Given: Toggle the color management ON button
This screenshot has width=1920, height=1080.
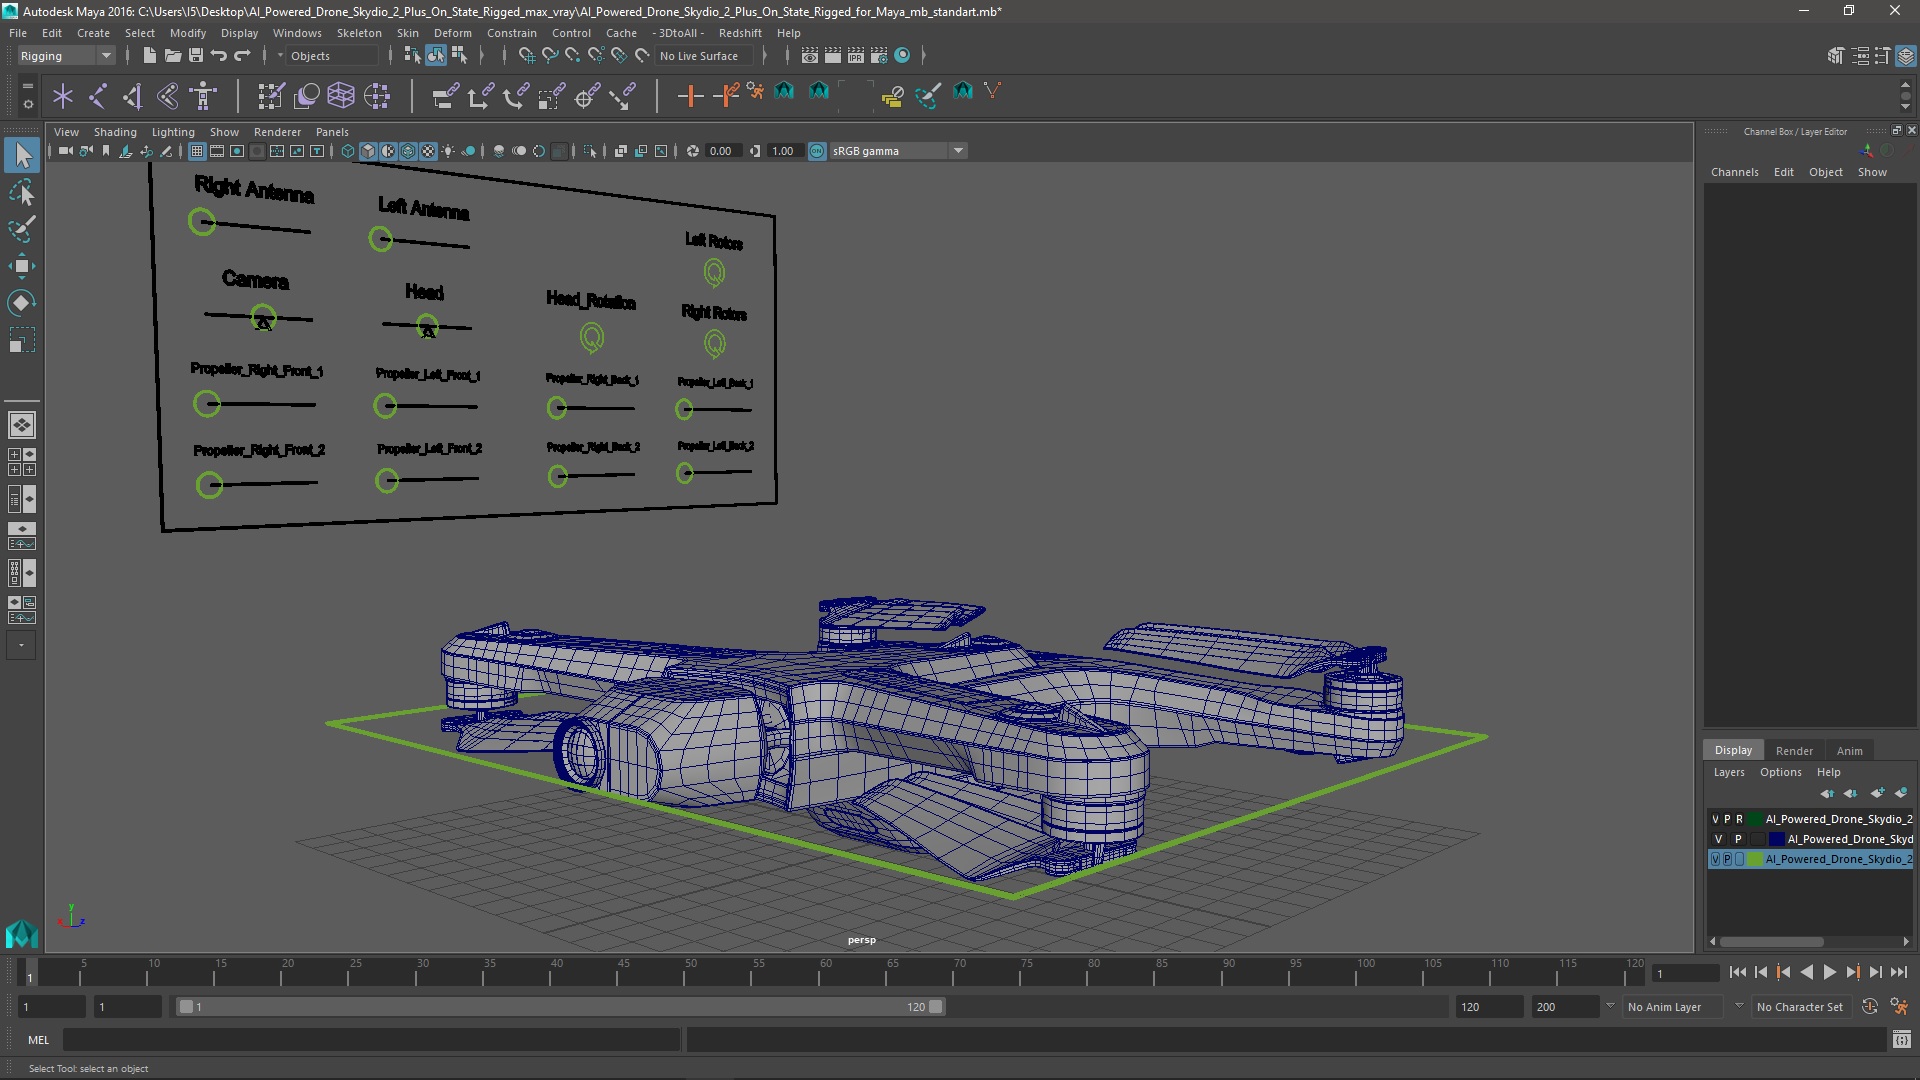Looking at the screenshot, I should (x=817, y=151).
